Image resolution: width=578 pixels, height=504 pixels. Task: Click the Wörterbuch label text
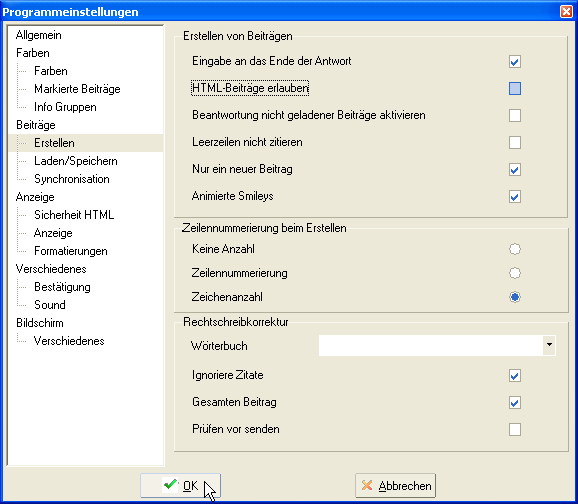(x=219, y=346)
